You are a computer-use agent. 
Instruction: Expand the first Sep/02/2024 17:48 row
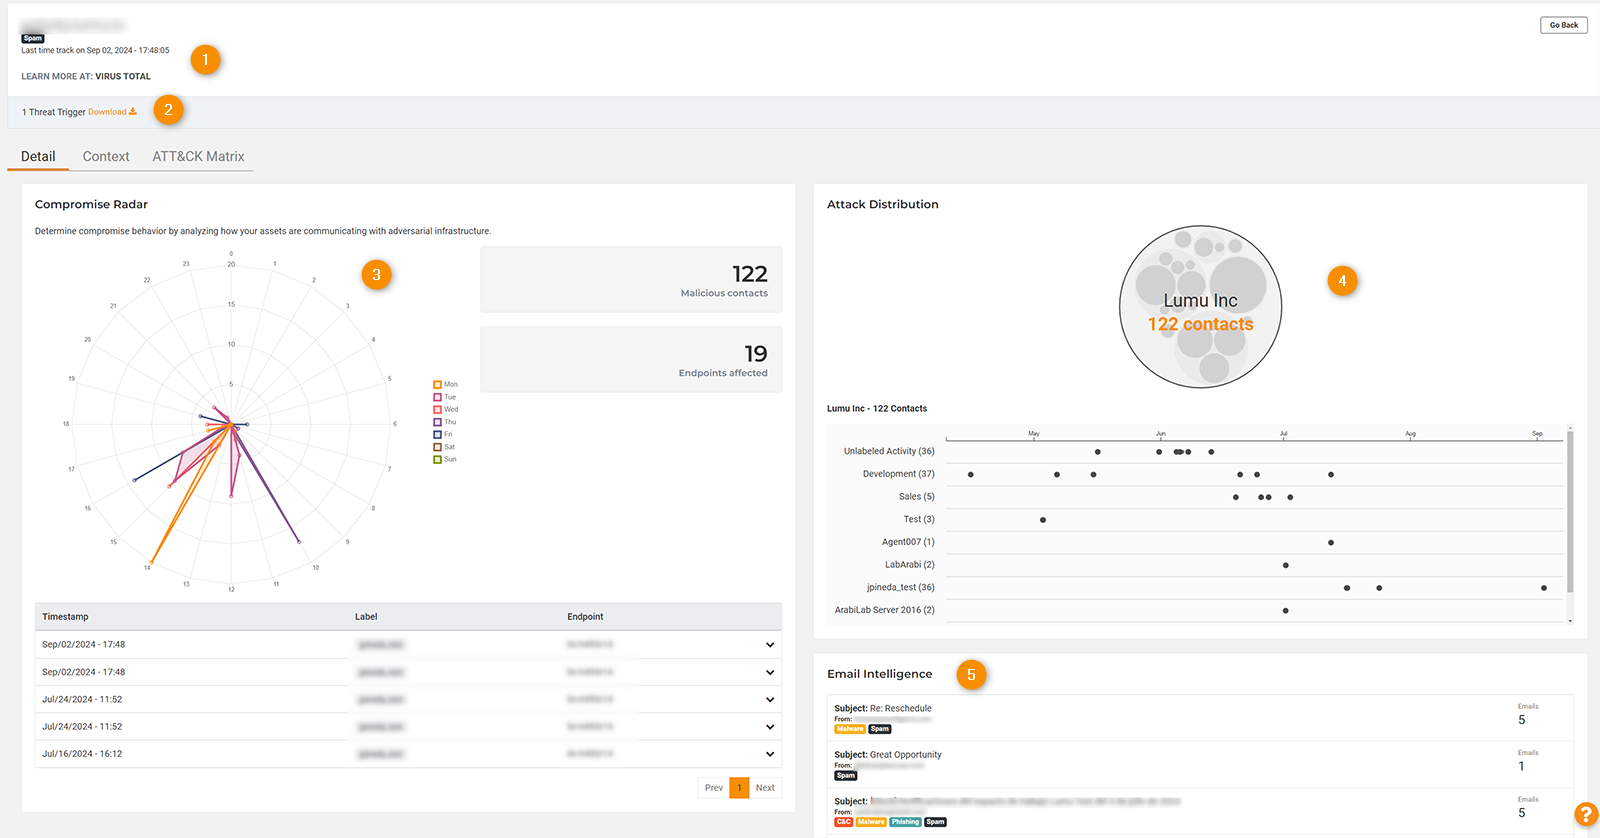770,645
